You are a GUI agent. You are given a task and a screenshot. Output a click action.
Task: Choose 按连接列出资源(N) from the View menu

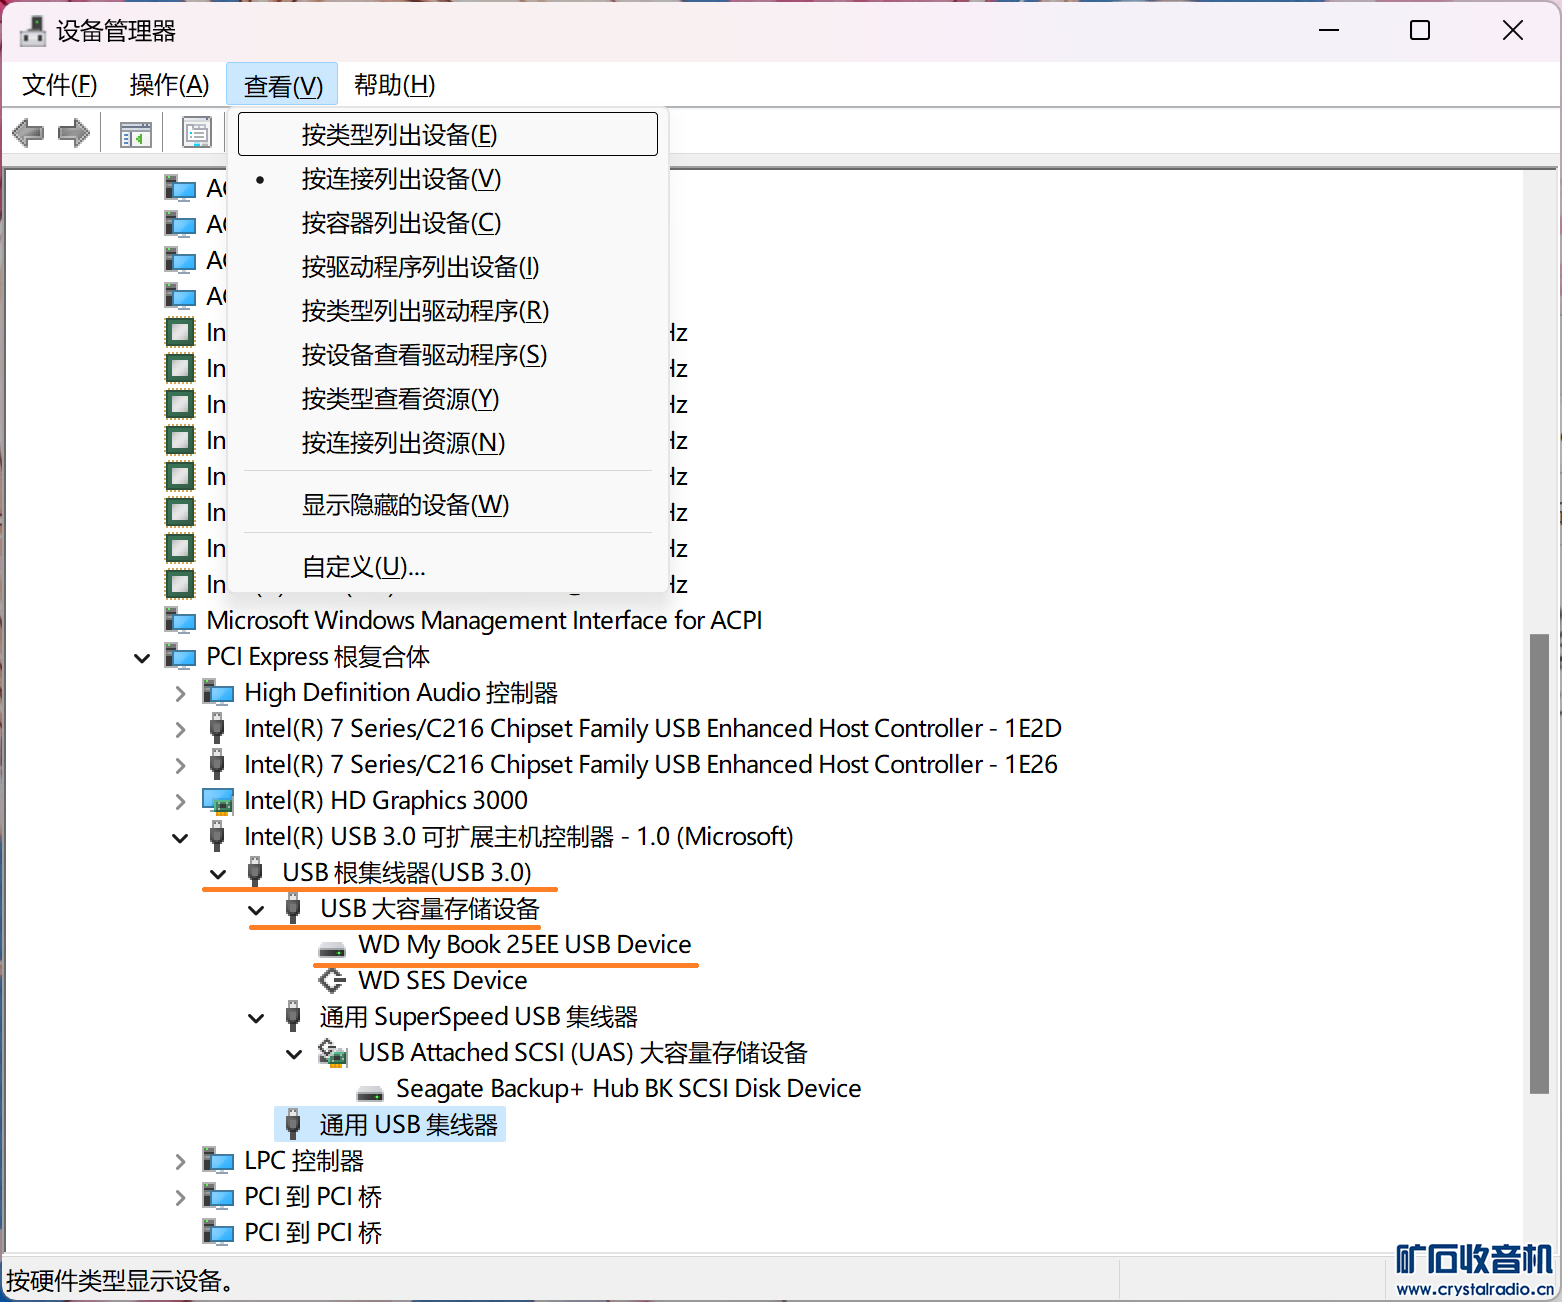pos(448,443)
